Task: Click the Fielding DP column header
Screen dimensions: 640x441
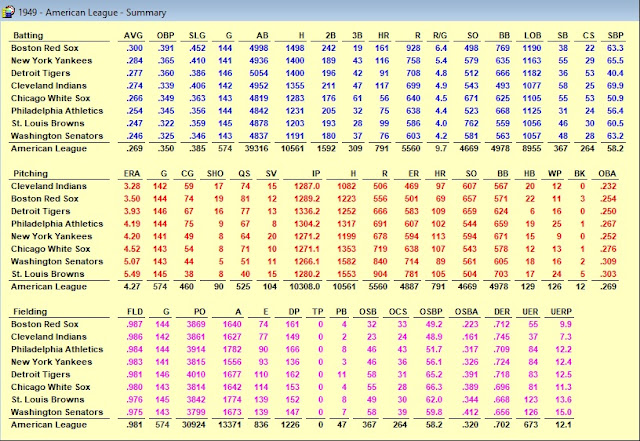Action: (x=294, y=312)
